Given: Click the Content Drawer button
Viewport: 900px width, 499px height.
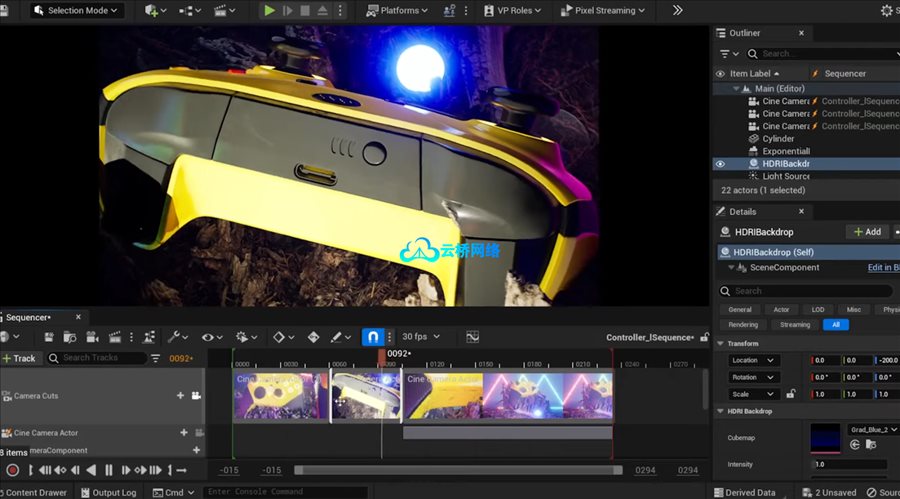Looking at the screenshot, I should (x=35, y=492).
